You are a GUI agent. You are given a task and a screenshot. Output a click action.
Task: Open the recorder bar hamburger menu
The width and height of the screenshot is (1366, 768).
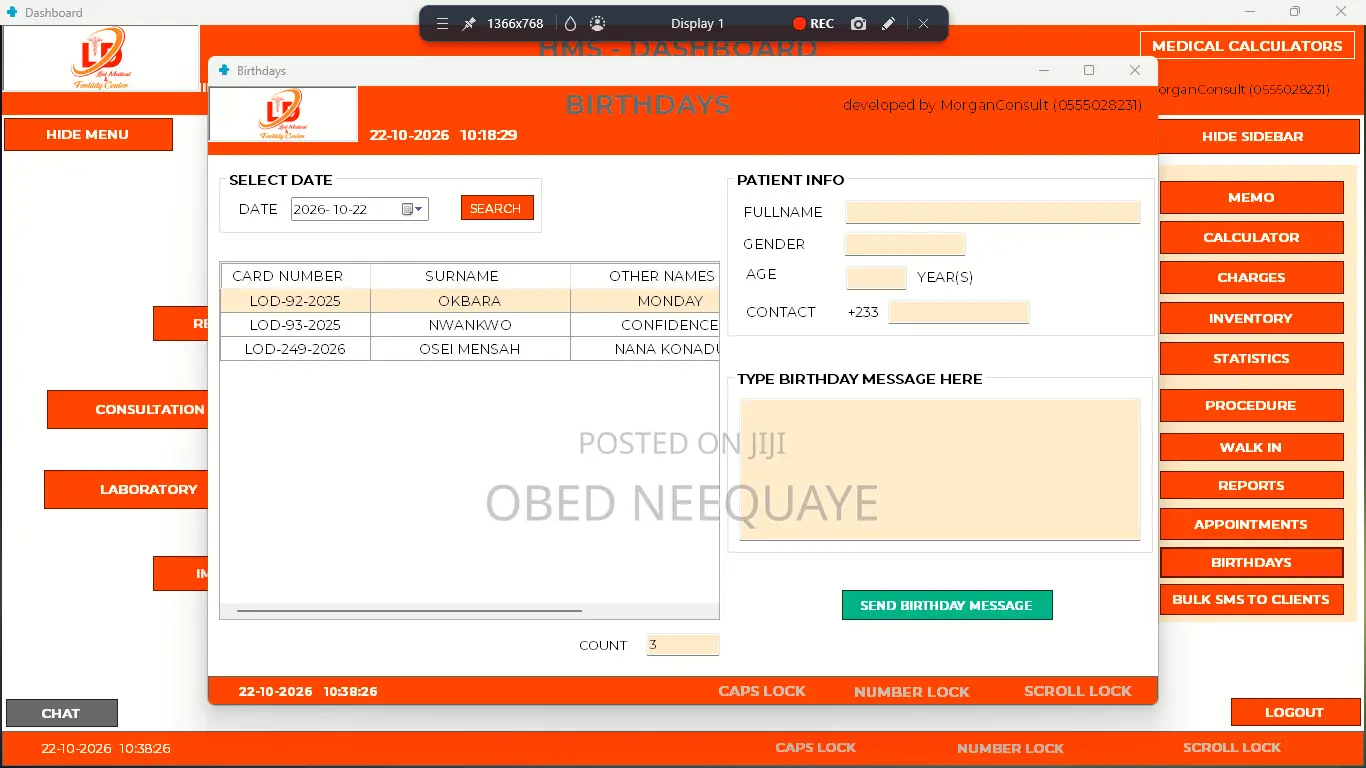coord(442,23)
